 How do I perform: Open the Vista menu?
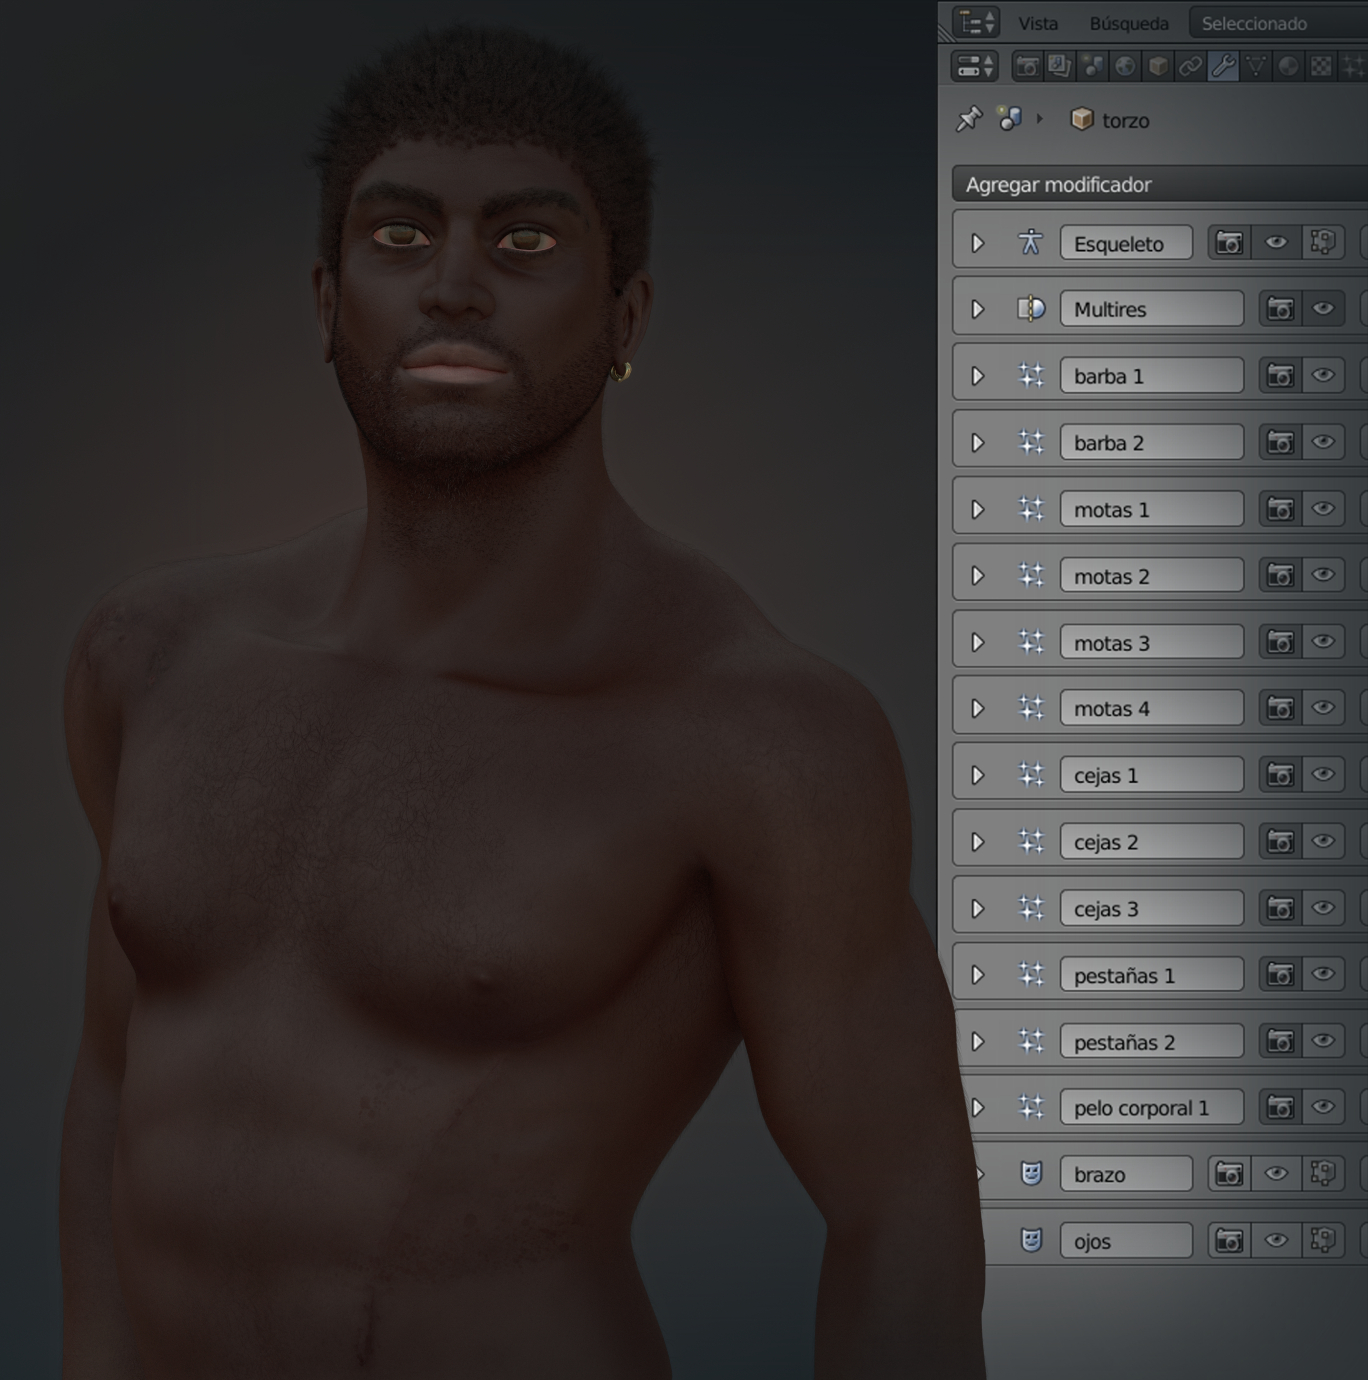click(1038, 23)
